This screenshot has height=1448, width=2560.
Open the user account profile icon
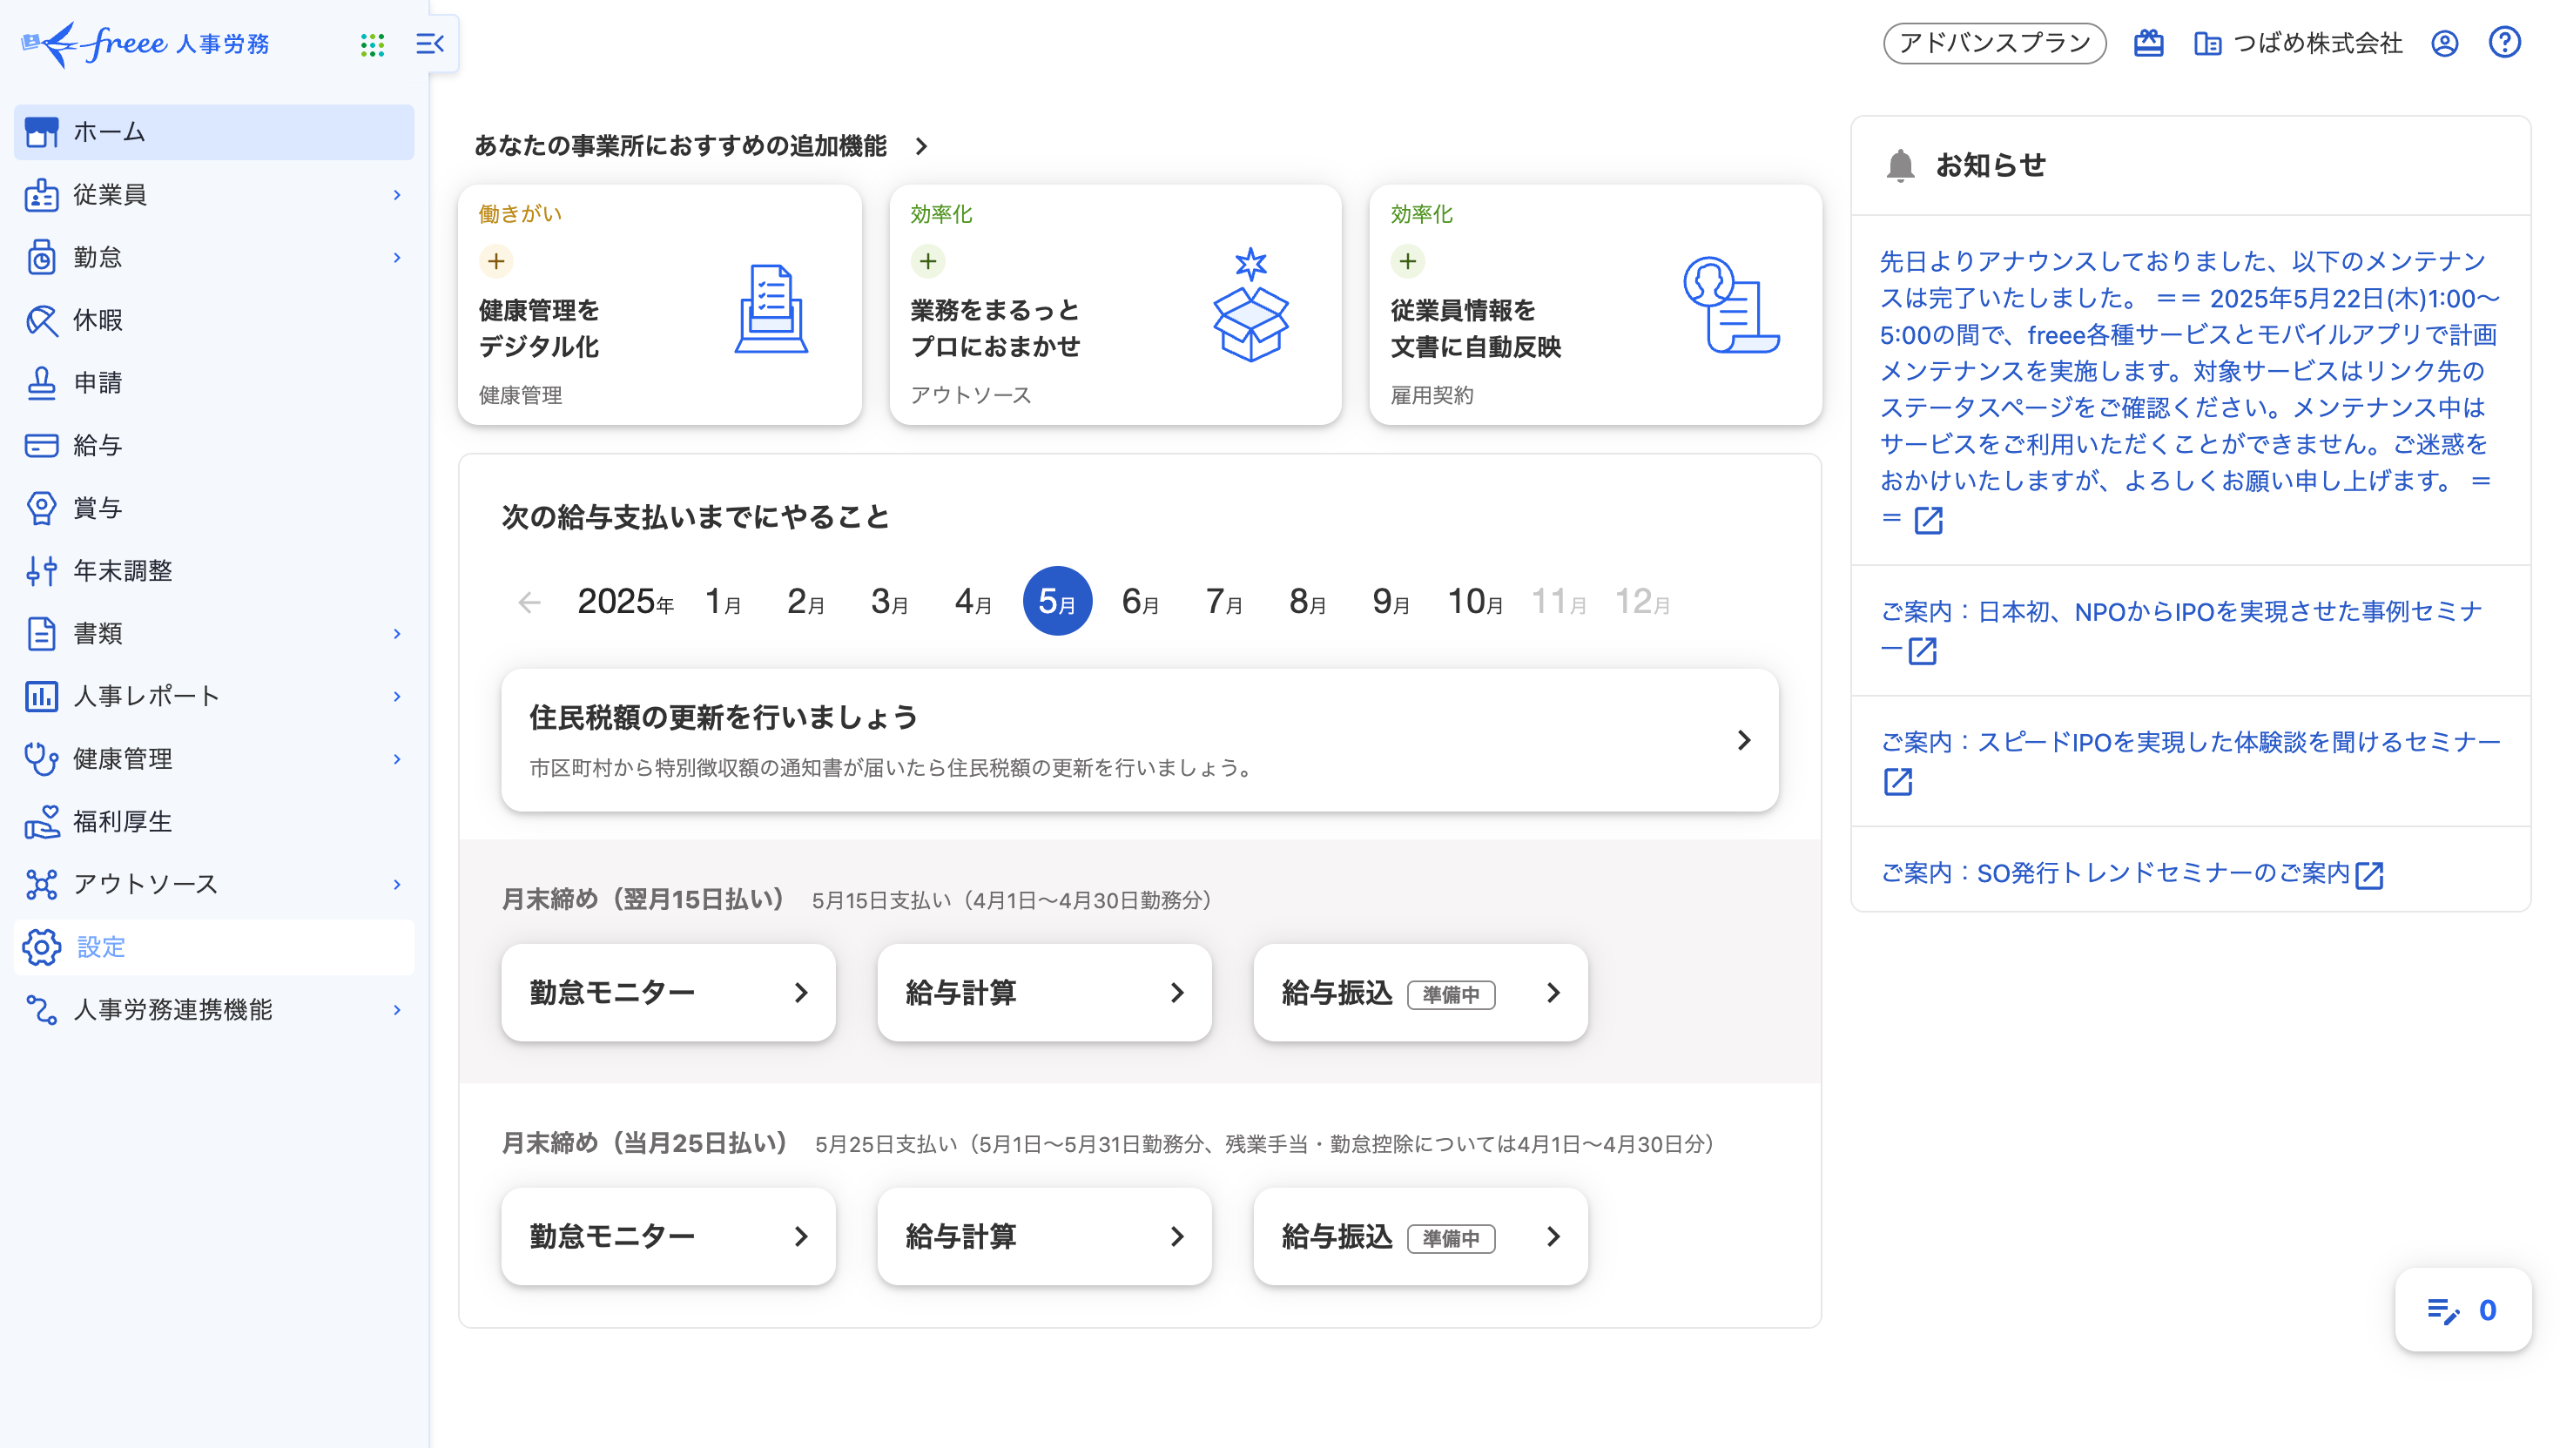pos(2444,43)
